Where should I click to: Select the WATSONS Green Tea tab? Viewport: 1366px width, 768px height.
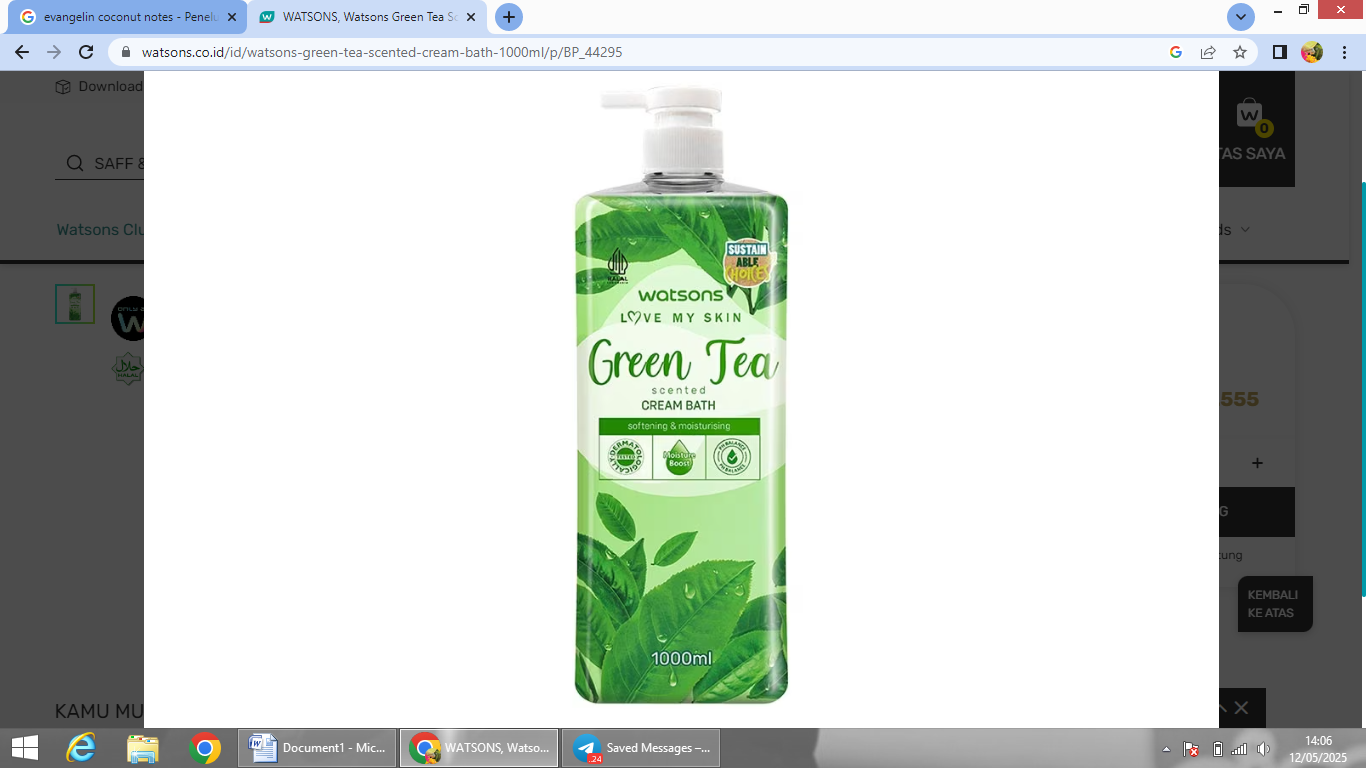click(x=367, y=17)
